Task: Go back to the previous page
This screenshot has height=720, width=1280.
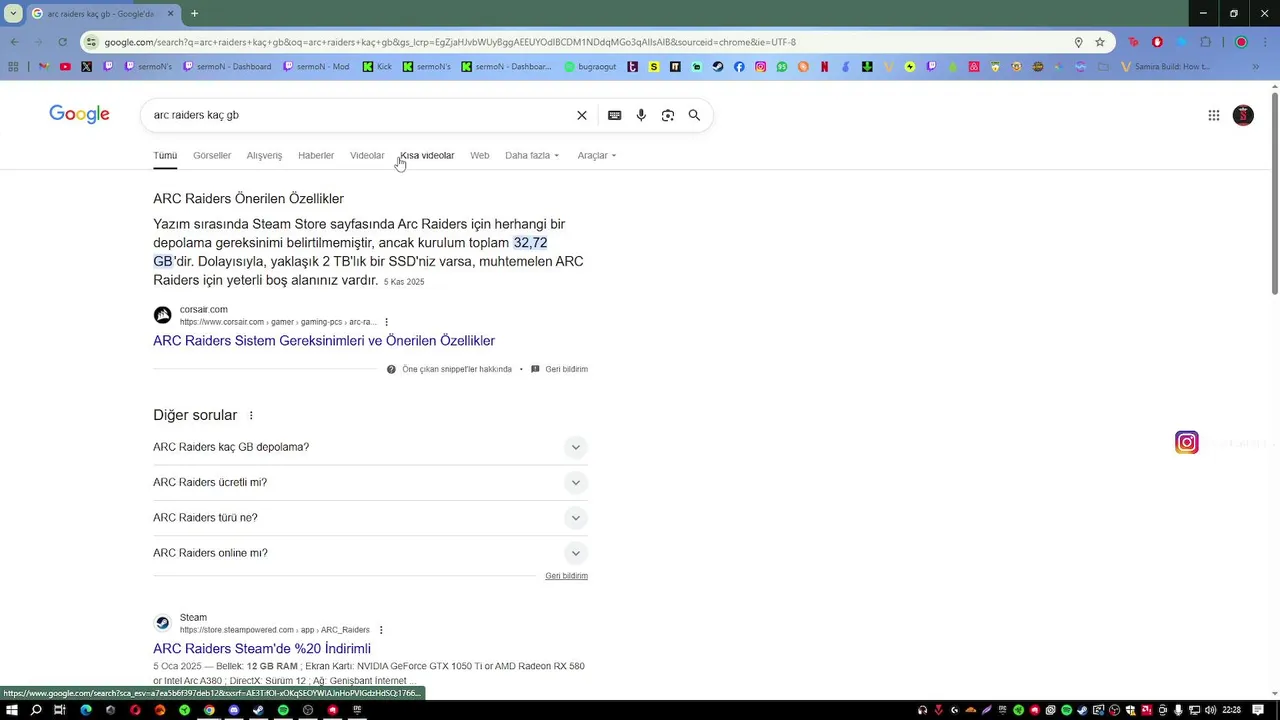Action: pyautogui.click(x=14, y=42)
